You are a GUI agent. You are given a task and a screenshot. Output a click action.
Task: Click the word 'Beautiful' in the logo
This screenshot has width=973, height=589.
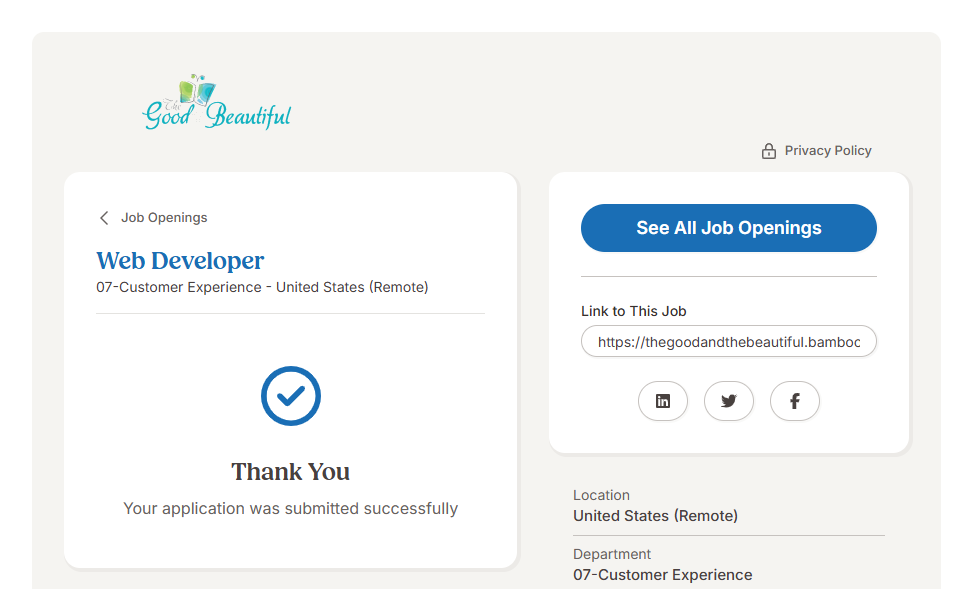248,117
